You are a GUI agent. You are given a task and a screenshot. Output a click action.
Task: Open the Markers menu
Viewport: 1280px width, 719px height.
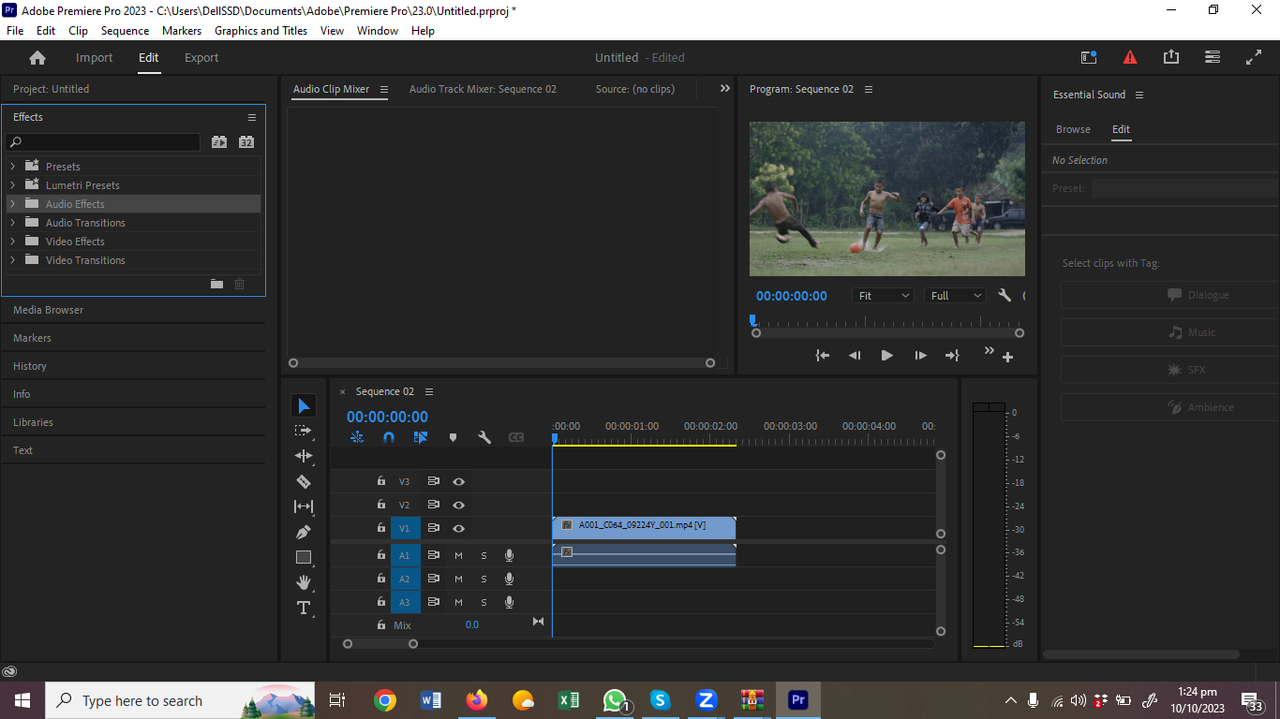182,31
